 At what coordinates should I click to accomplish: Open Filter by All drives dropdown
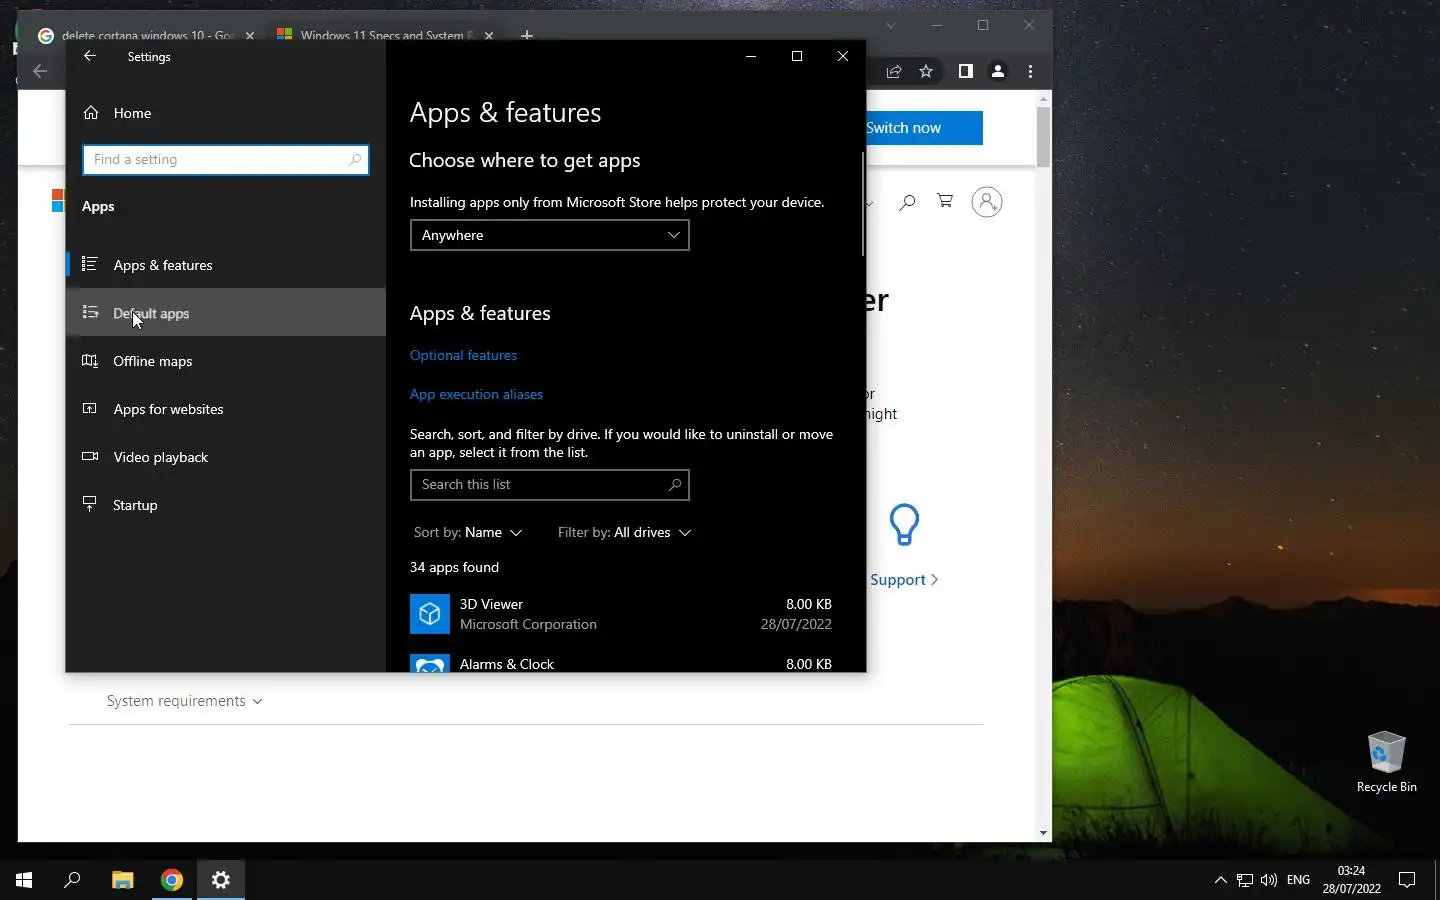624,532
